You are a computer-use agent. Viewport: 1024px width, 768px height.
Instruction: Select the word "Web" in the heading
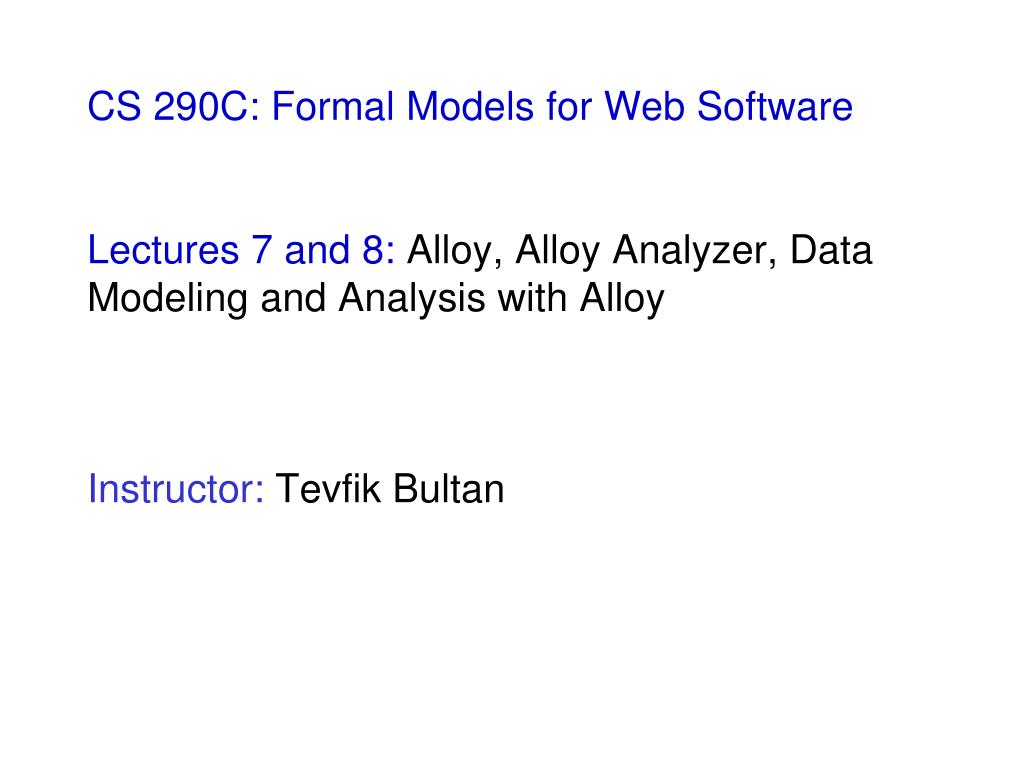pos(644,106)
